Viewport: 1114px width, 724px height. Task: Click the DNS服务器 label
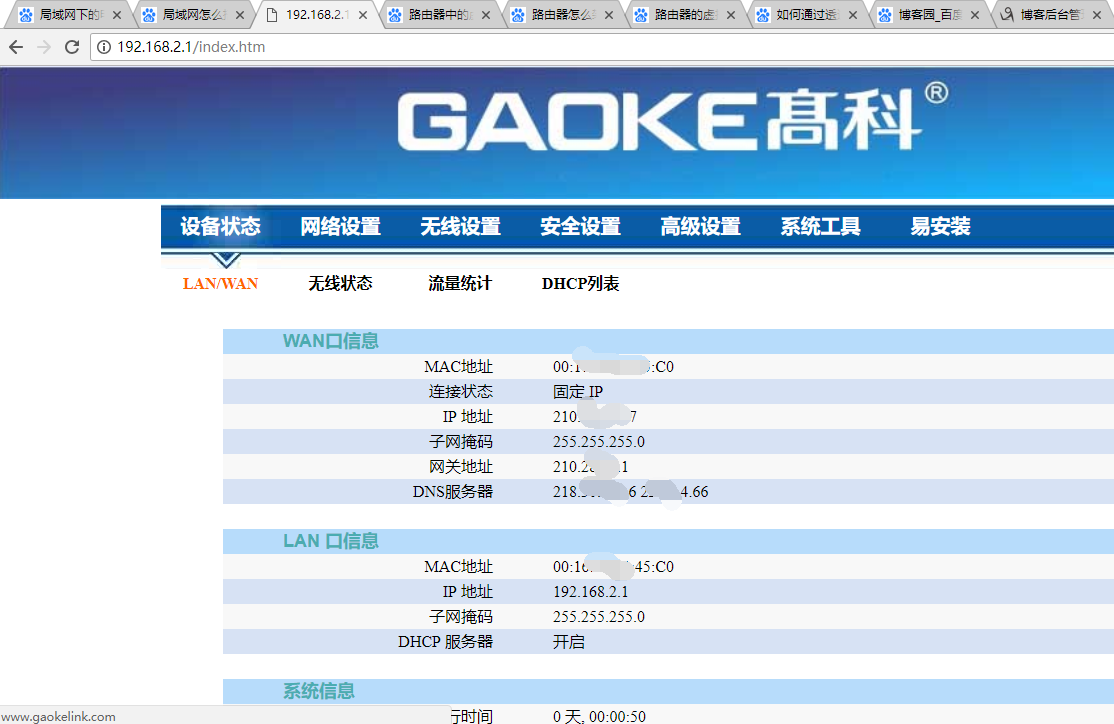tap(453, 492)
